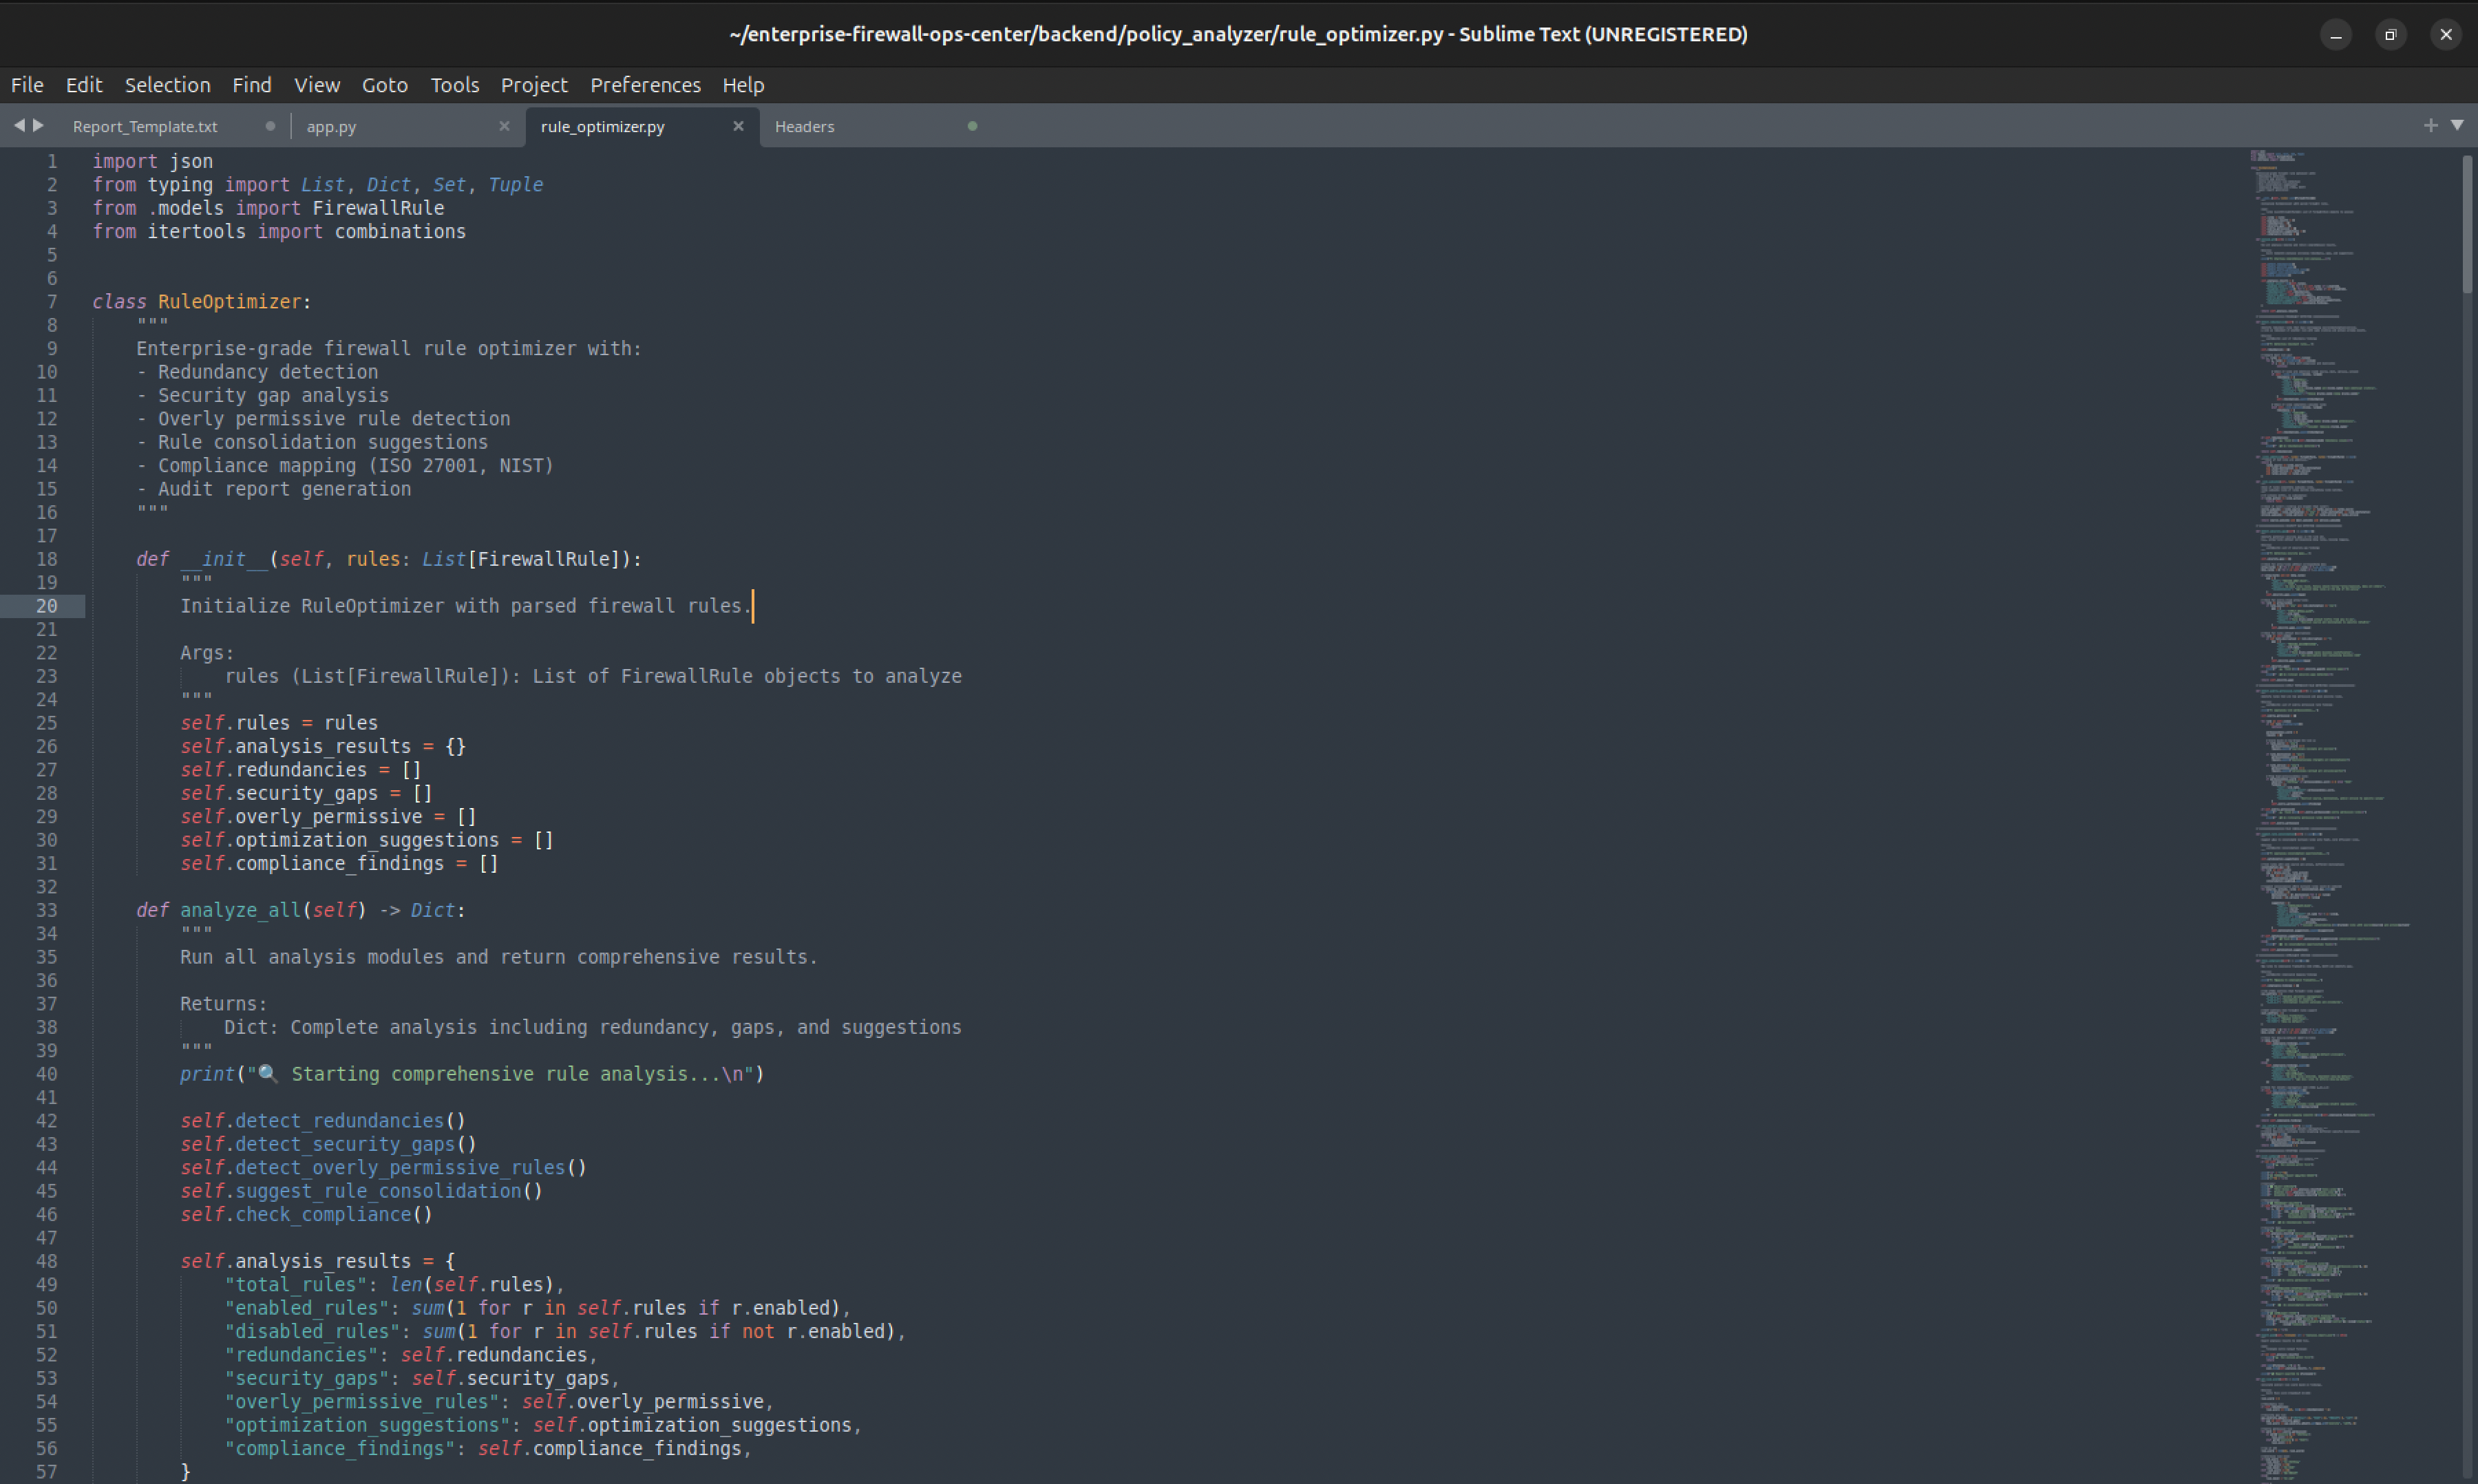
Task: Close the rule_optimizer.py tab
Action: [738, 126]
